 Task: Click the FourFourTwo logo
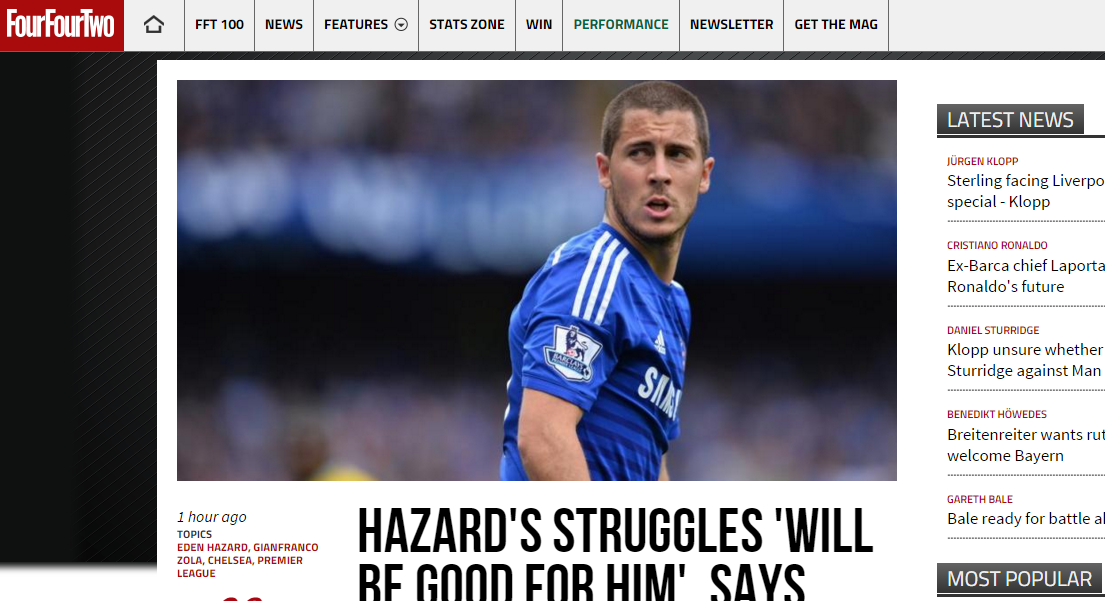click(x=61, y=25)
